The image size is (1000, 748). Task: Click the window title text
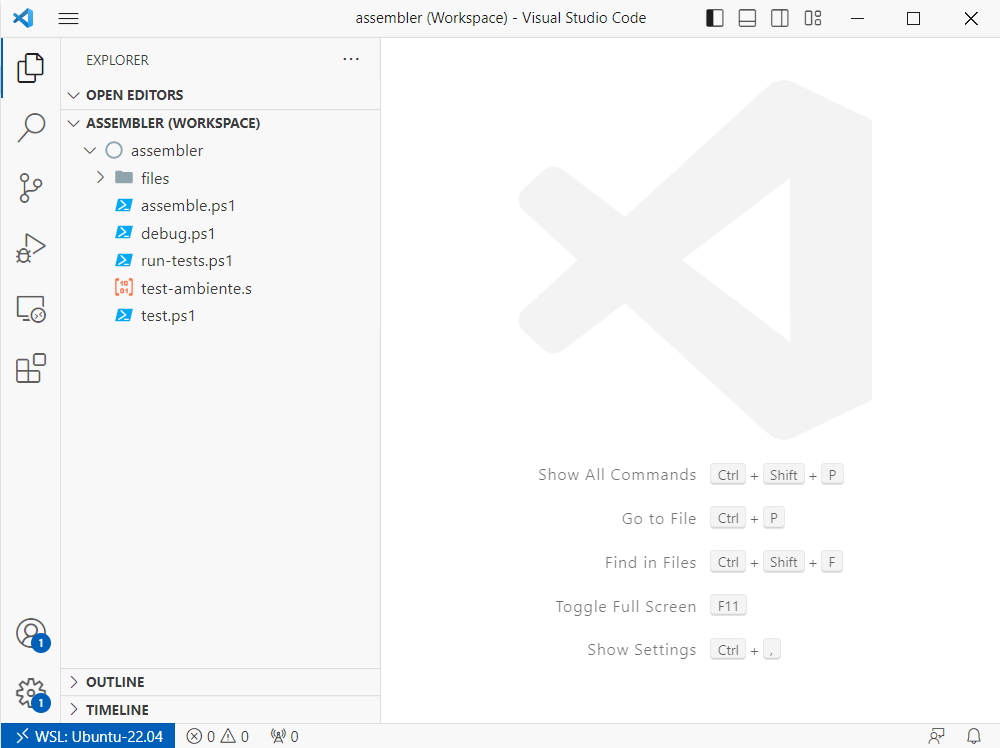[x=501, y=18]
